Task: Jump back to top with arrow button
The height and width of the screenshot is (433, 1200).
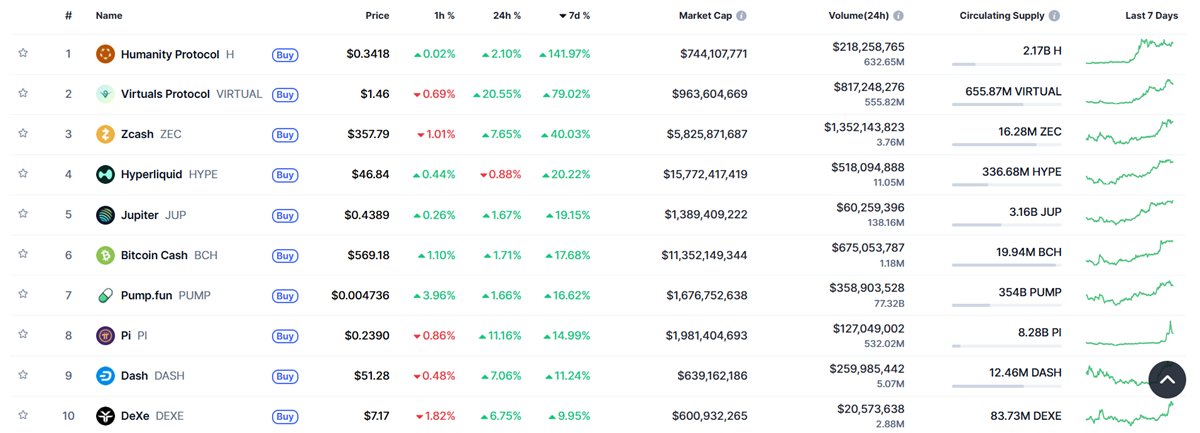Action: tap(1167, 380)
